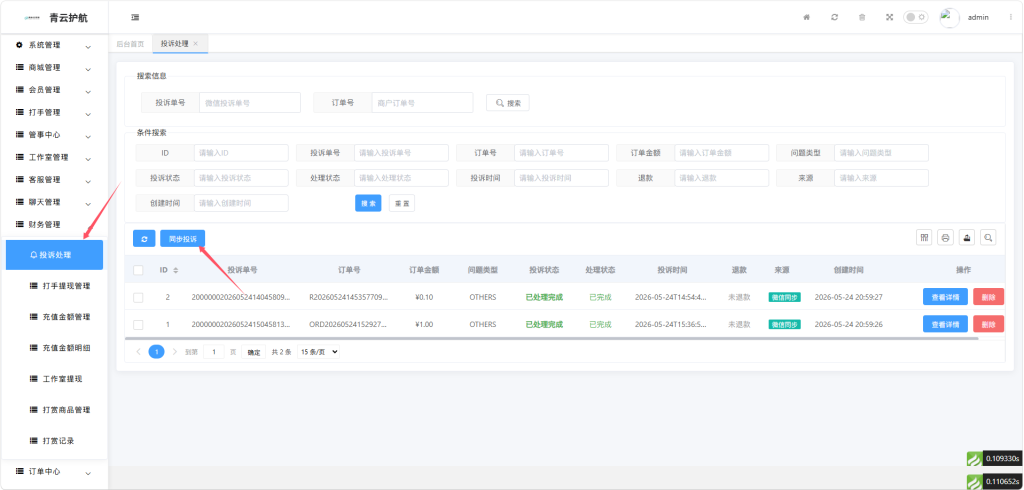The height and width of the screenshot is (490, 1024).
Task: Click the 微信同步 tag in row ID 2
Action: pos(784,297)
